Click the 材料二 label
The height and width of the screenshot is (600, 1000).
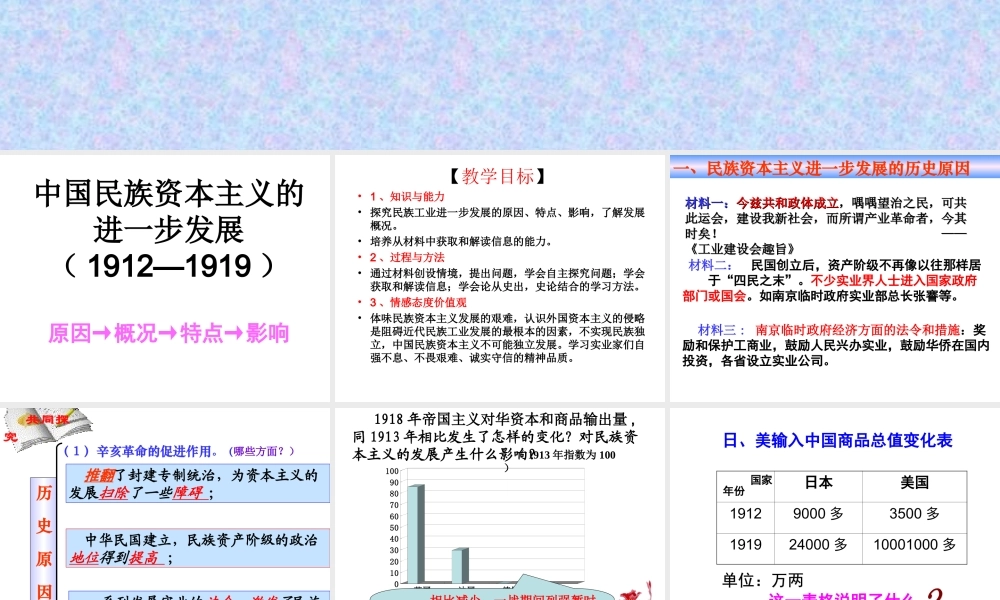point(710,265)
